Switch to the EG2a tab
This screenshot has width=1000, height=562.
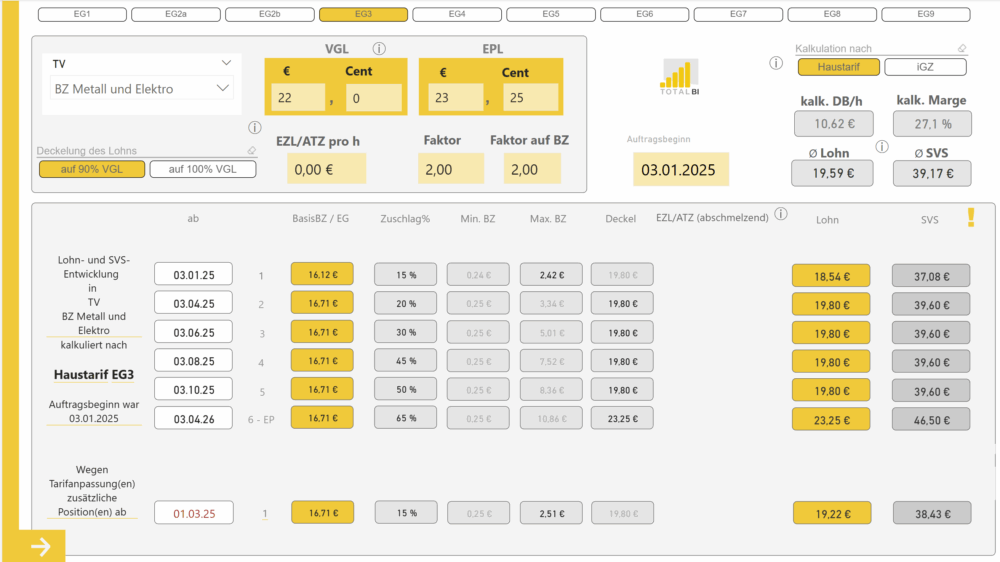click(x=175, y=15)
